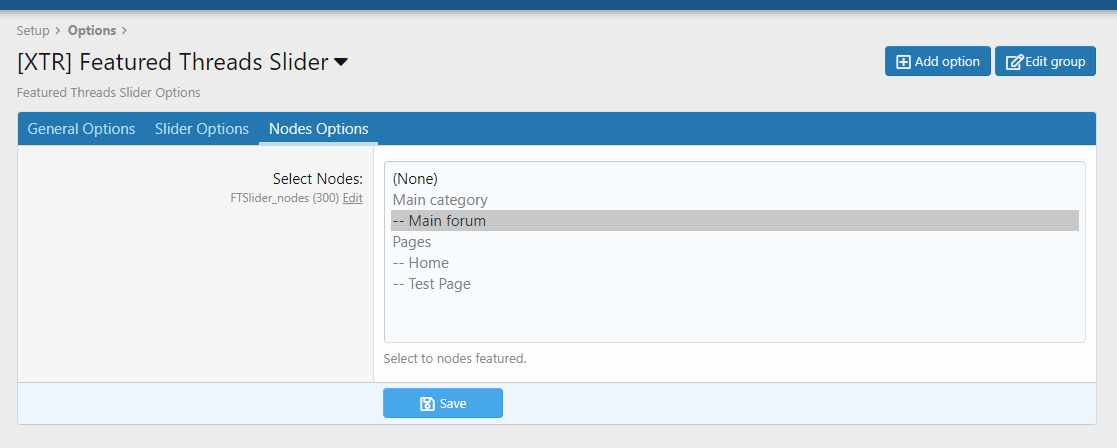Click the Edit group button
The height and width of the screenshot is (448, 1117).
pos(1045,61)
